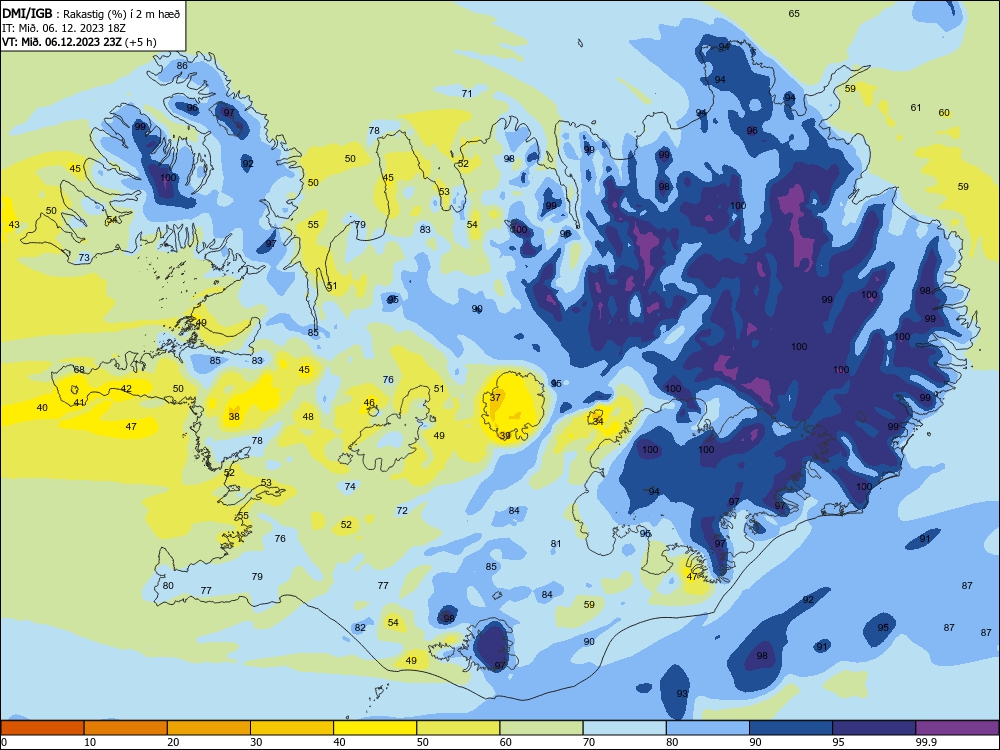Click the bright yellow 40–50 legend swatch
The width and height of the screenshot is (1000, 750).
[x=375, y=728]
